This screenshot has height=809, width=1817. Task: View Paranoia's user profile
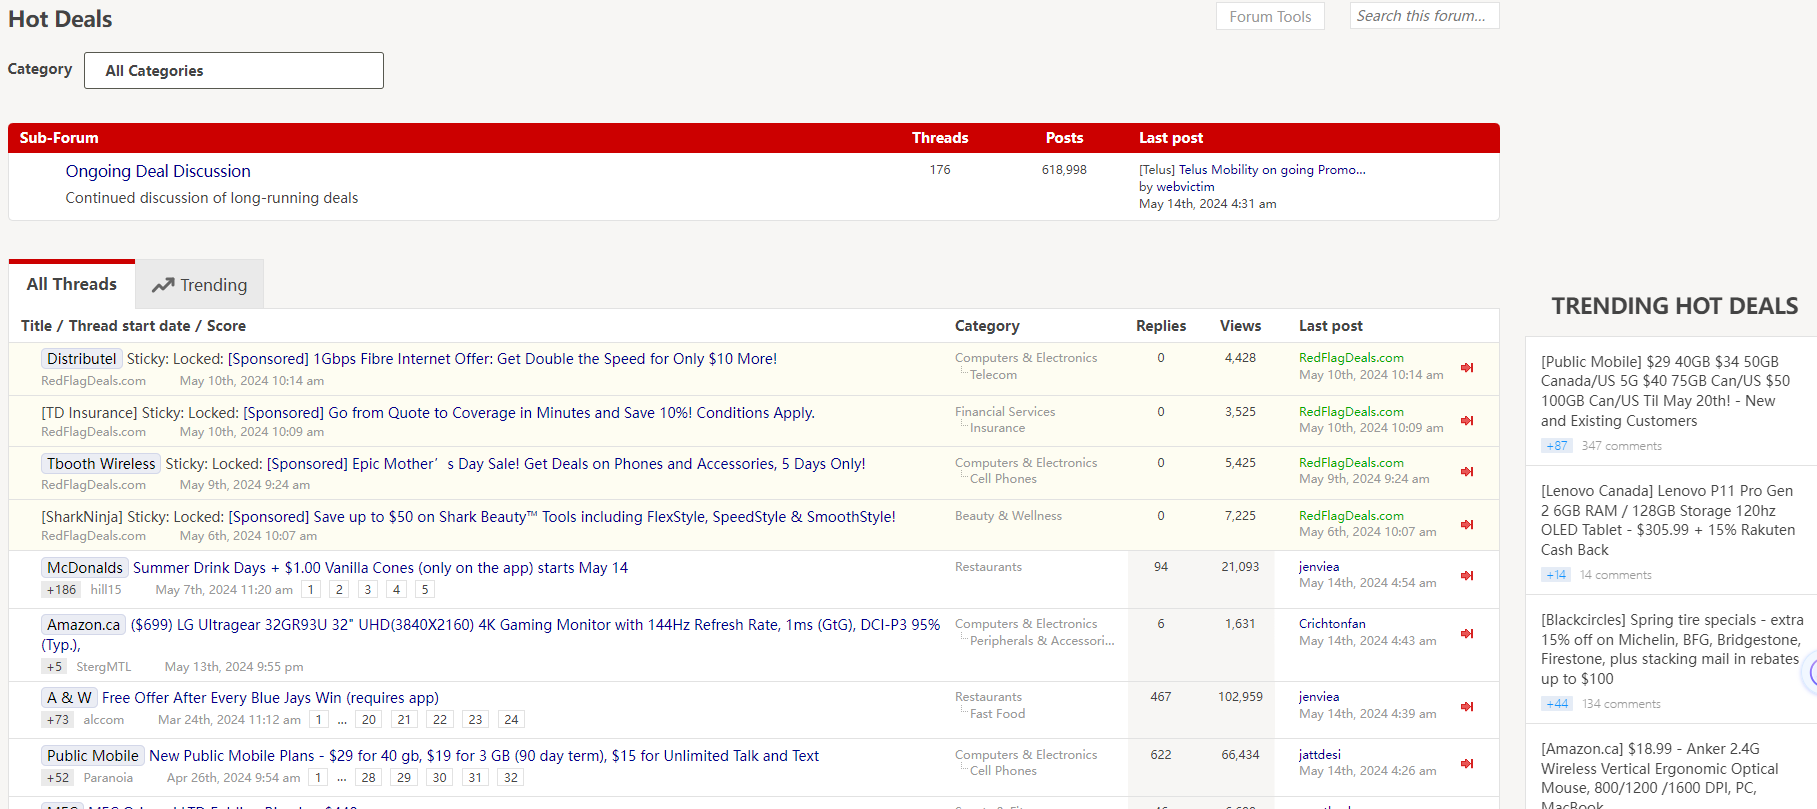[108, 778]
